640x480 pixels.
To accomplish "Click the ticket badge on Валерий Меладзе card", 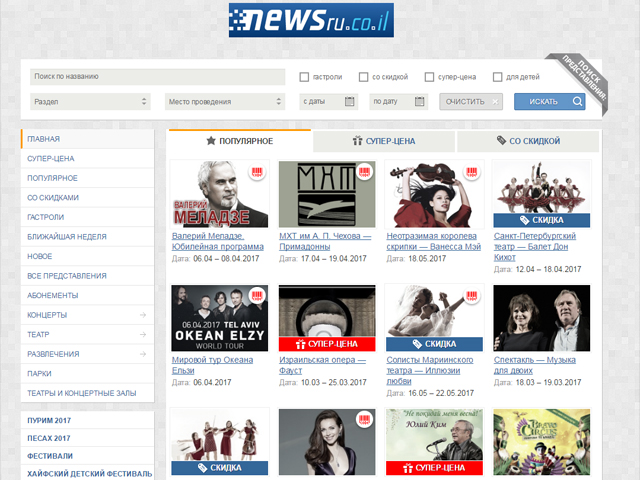I will [257, 172].
